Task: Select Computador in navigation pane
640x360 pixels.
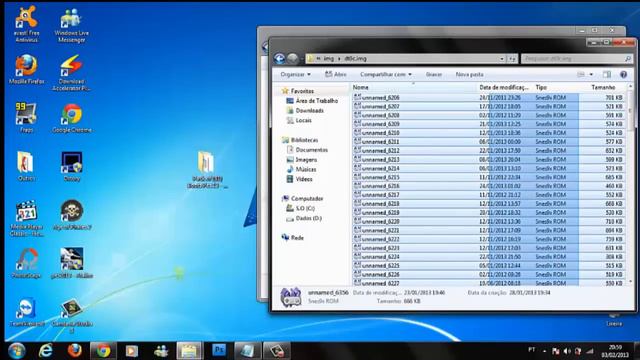Action: coord(302,199)
